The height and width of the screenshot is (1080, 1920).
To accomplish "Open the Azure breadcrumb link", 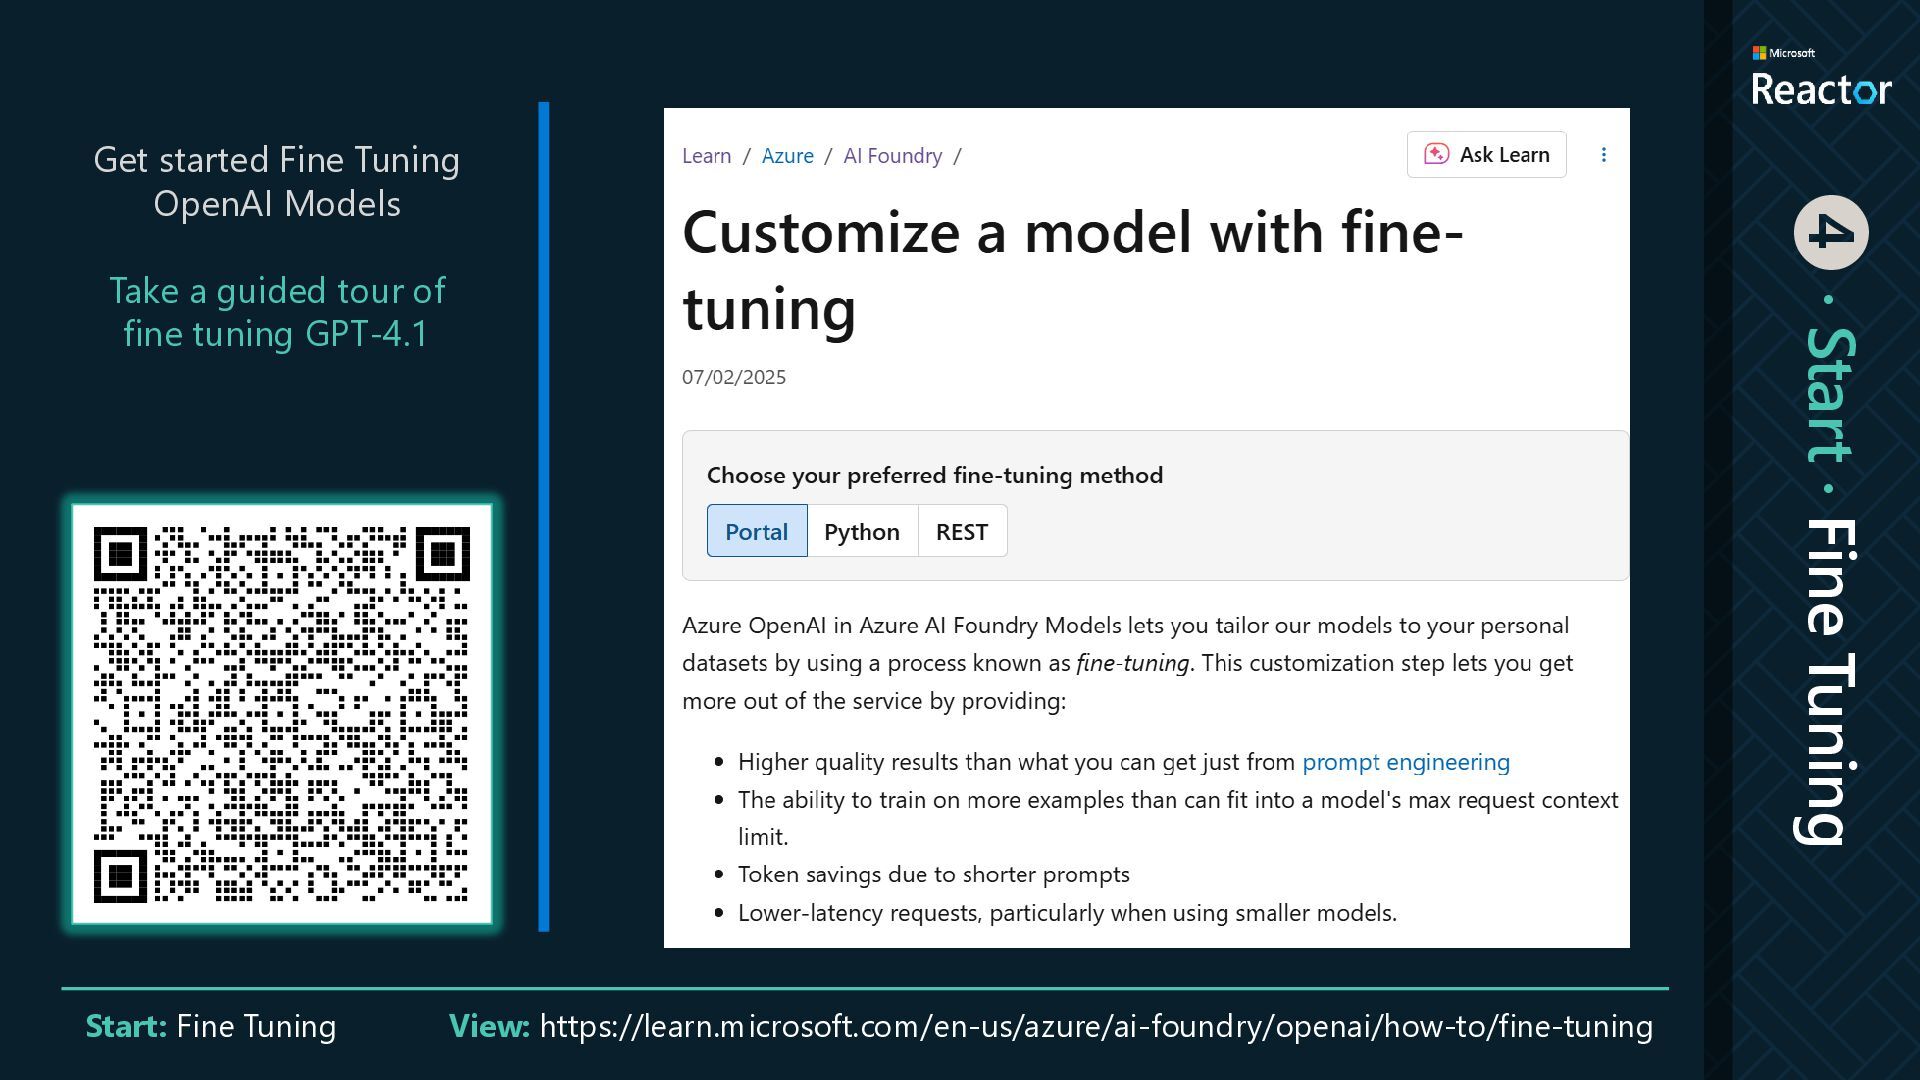I will [787, 156].
